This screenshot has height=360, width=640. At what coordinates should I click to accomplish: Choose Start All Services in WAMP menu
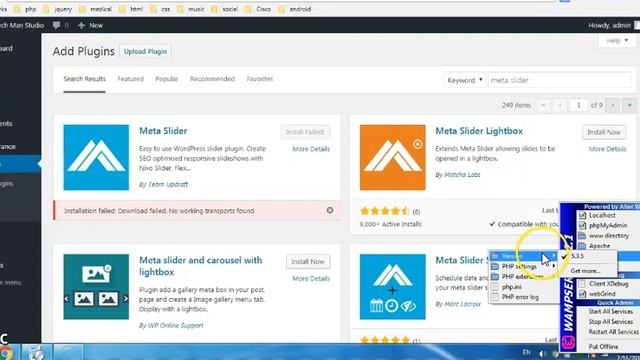tap(610, 311)
